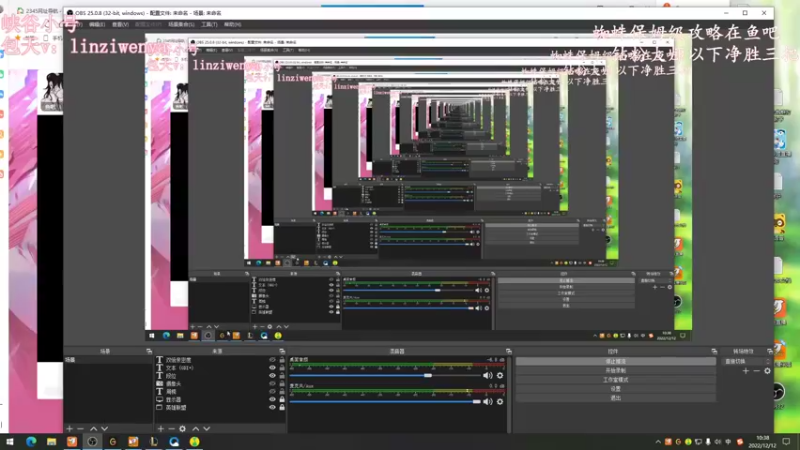800x450 pixels.
Task: Remove a transition with the main Scene Transitions minus icon
Action: (757, 371)
